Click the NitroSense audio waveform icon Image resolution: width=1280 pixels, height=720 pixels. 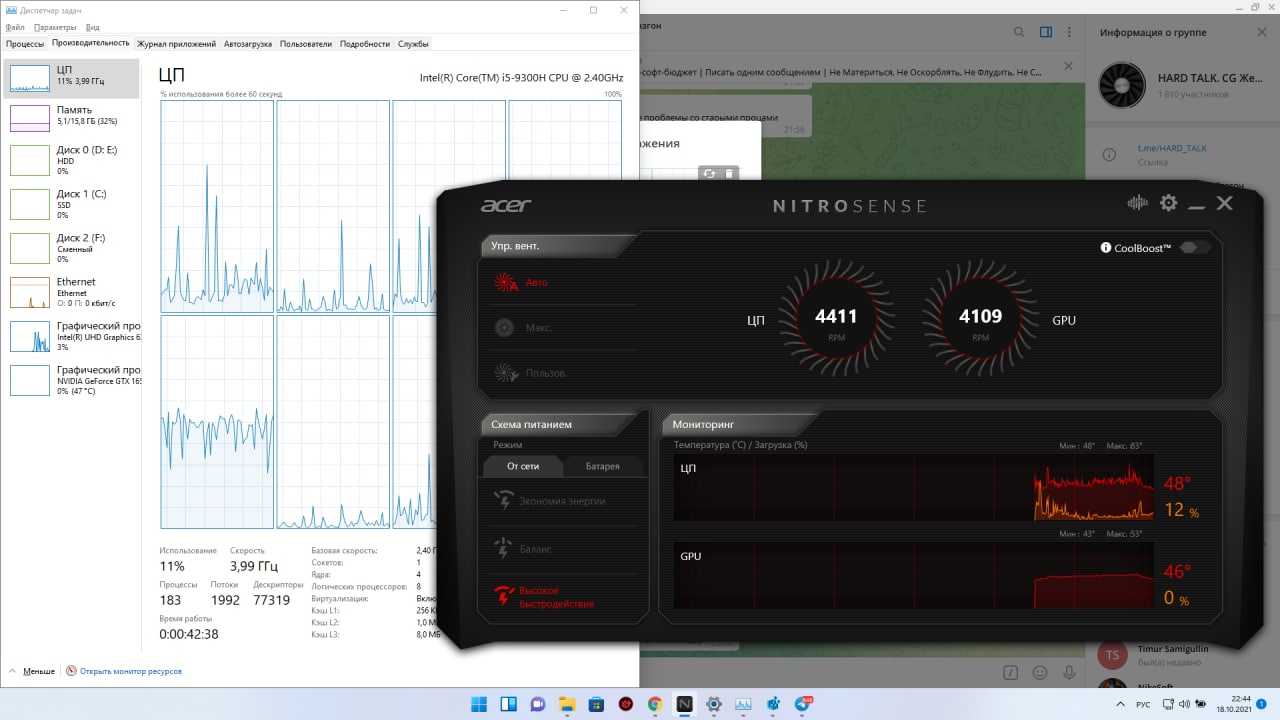1138,203
